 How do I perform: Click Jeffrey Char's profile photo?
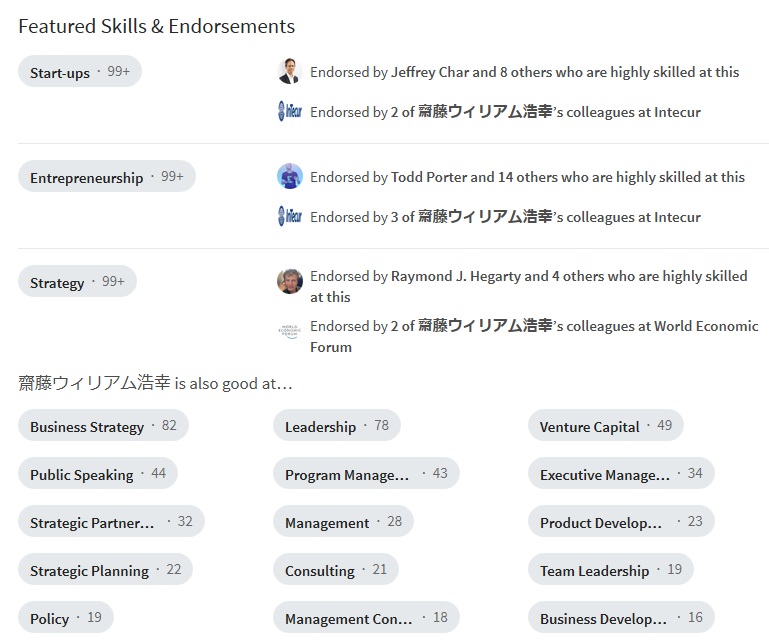coord(290,72)
